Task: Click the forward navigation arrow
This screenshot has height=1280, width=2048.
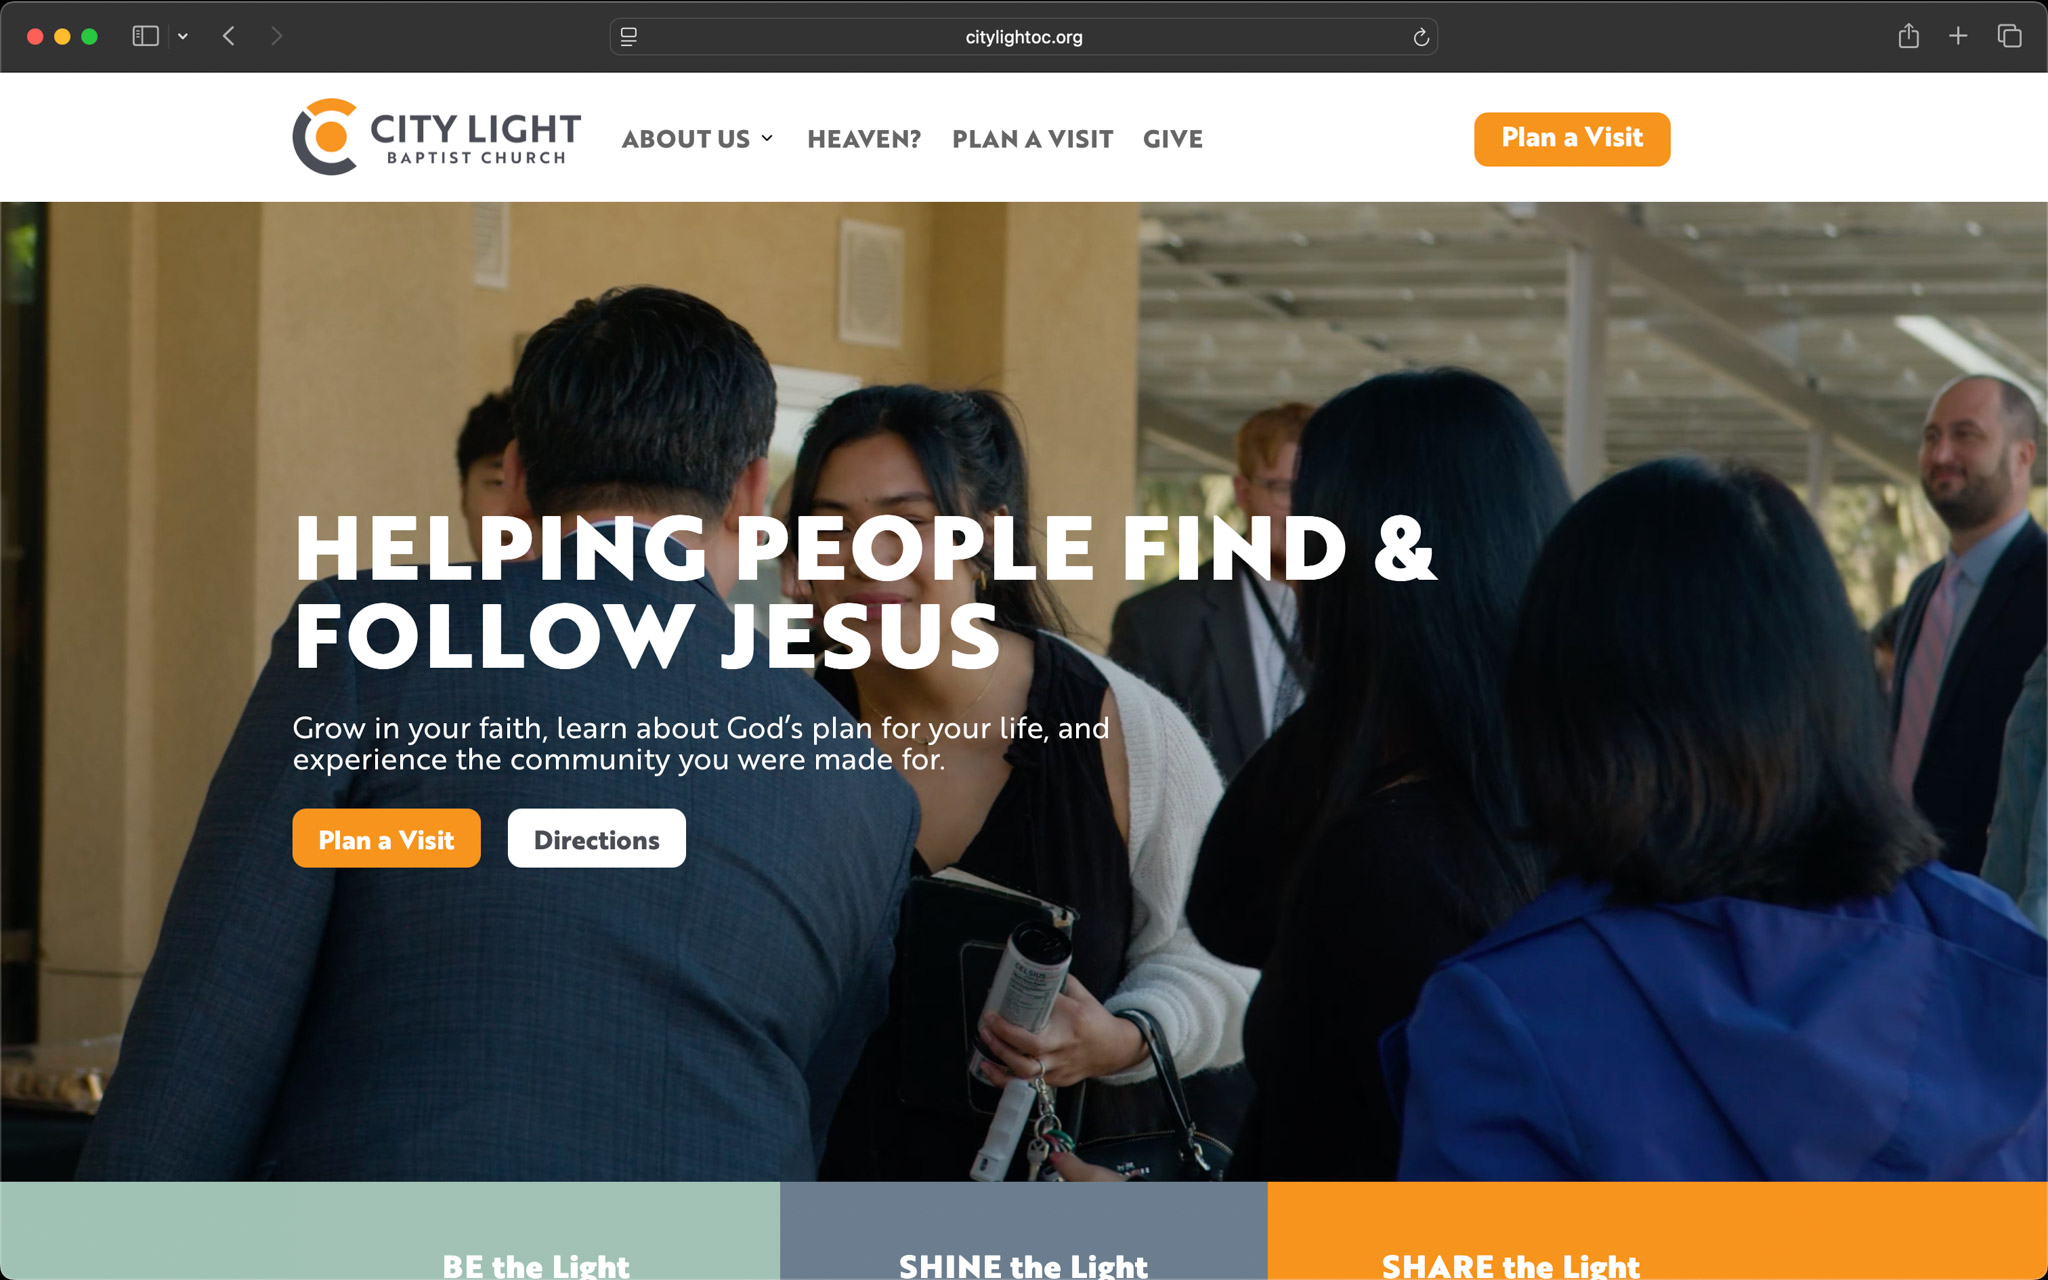Action: (x=277, y=36)
